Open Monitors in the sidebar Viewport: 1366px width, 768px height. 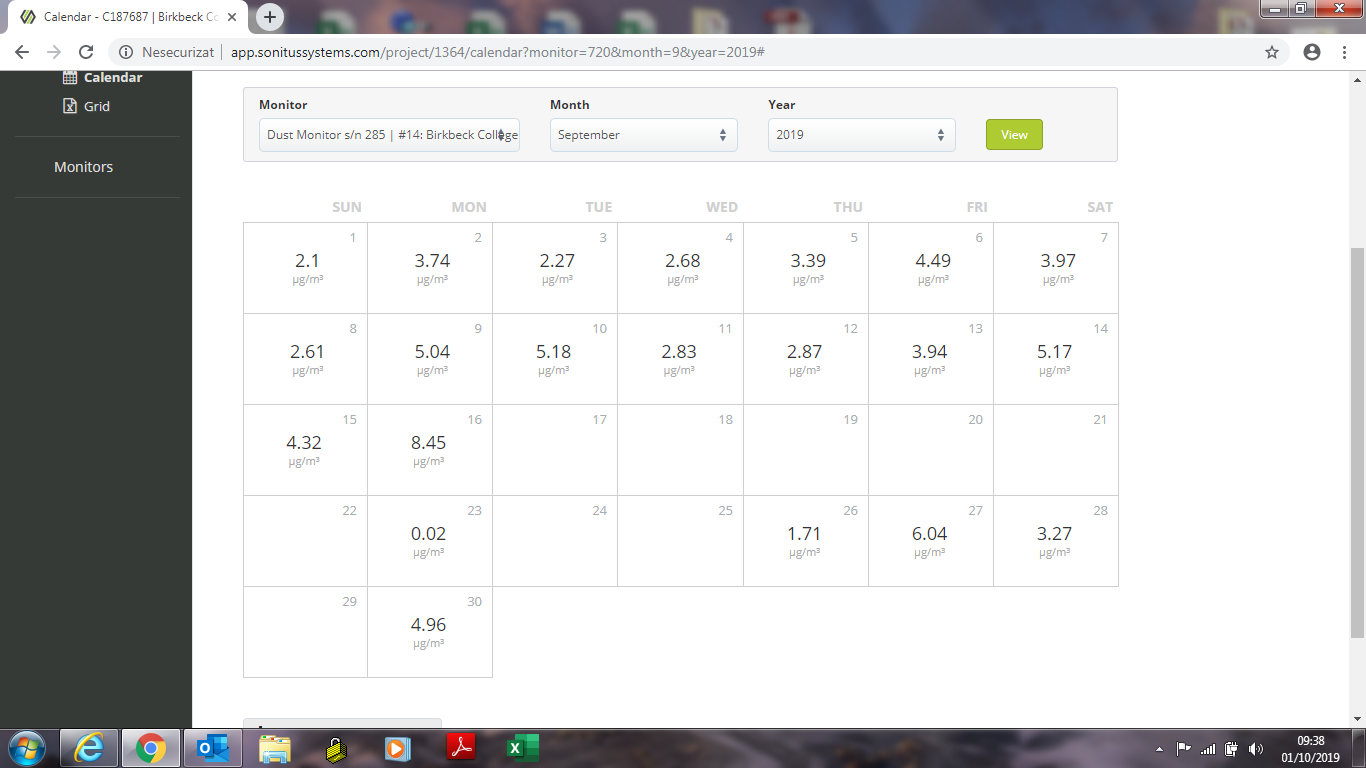[84, 167]
